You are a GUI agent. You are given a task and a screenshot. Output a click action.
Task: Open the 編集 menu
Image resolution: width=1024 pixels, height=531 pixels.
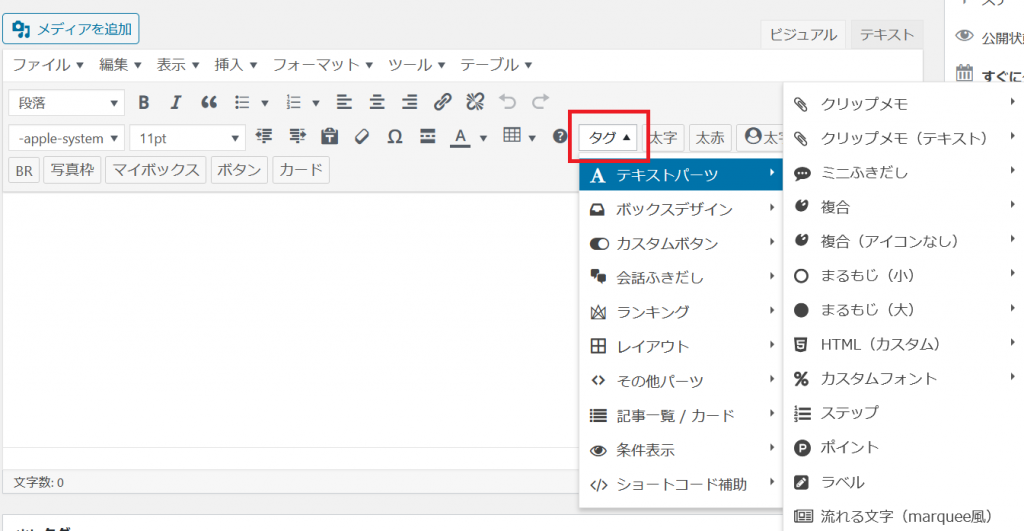coord(120,65)
